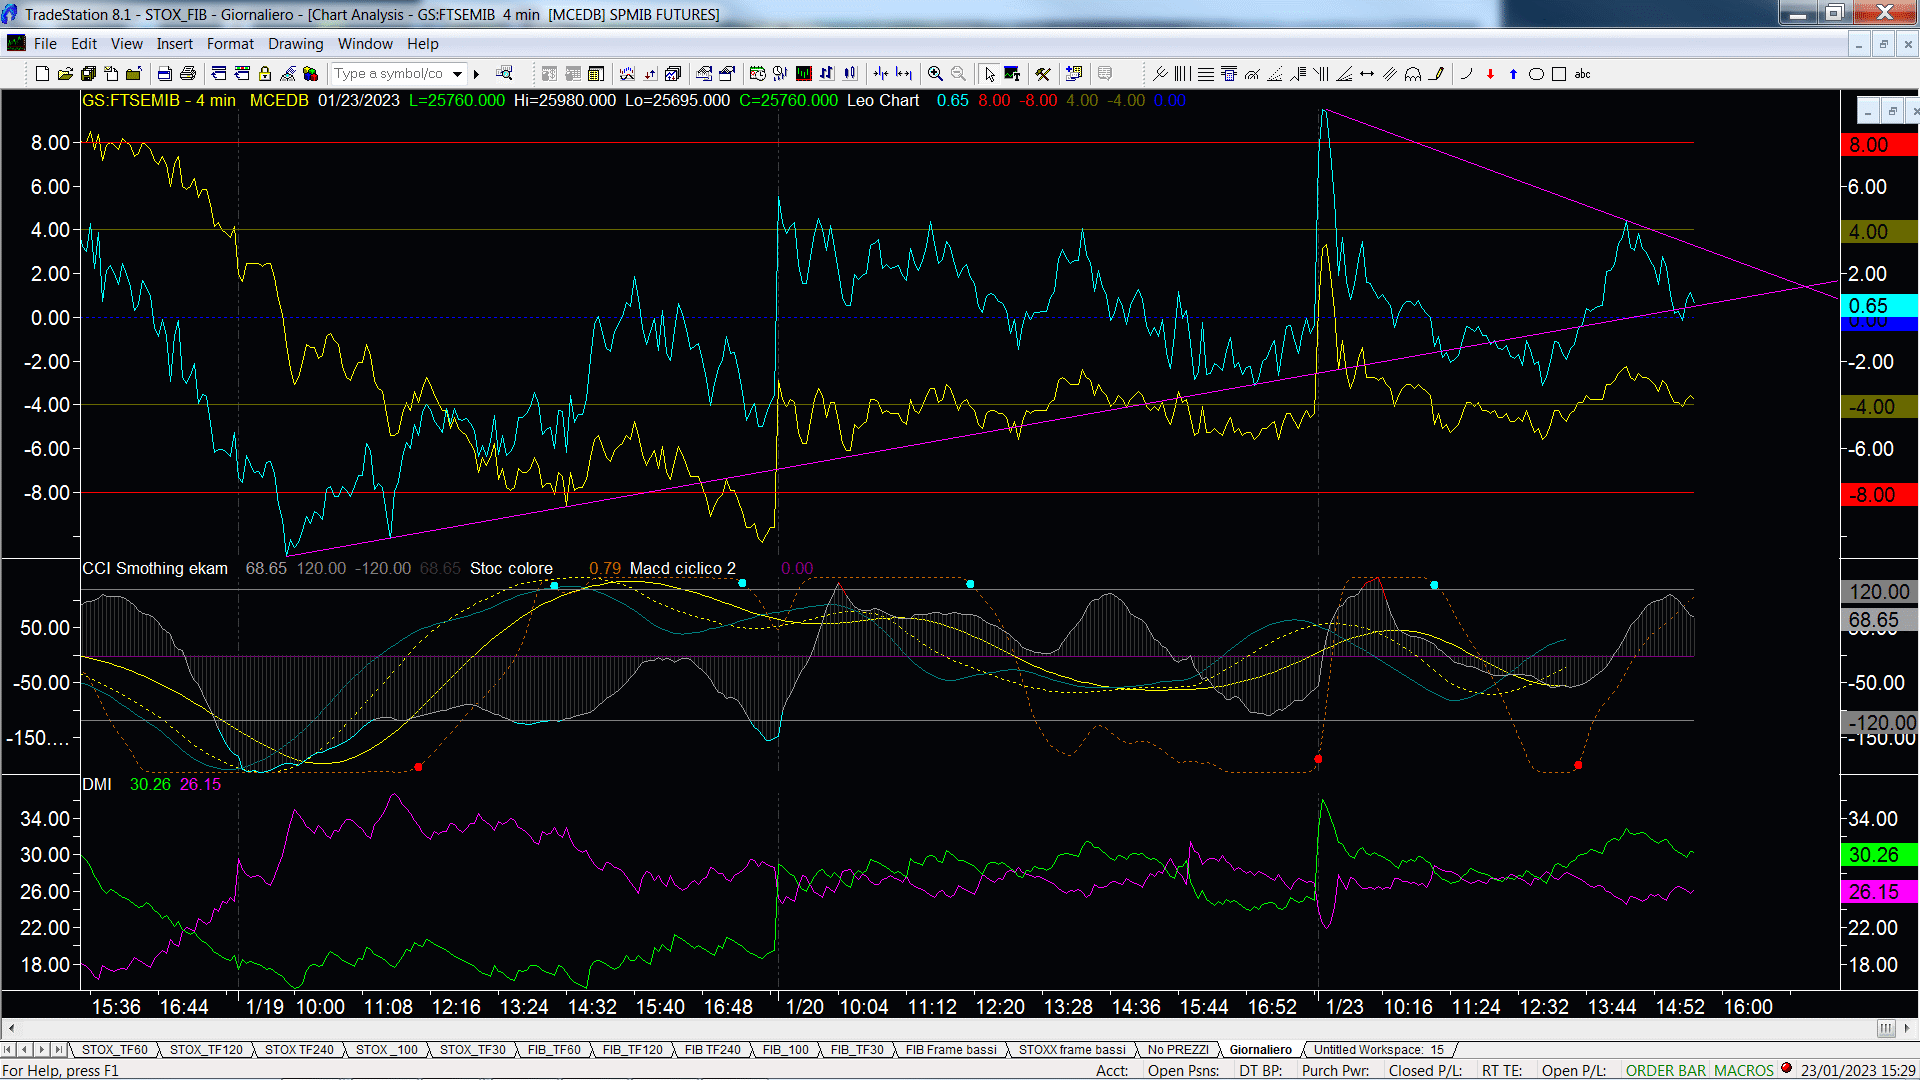1920x1080 pixels.
Task: Click the ORDER BAR status button
Action: coord(1665,1070)
